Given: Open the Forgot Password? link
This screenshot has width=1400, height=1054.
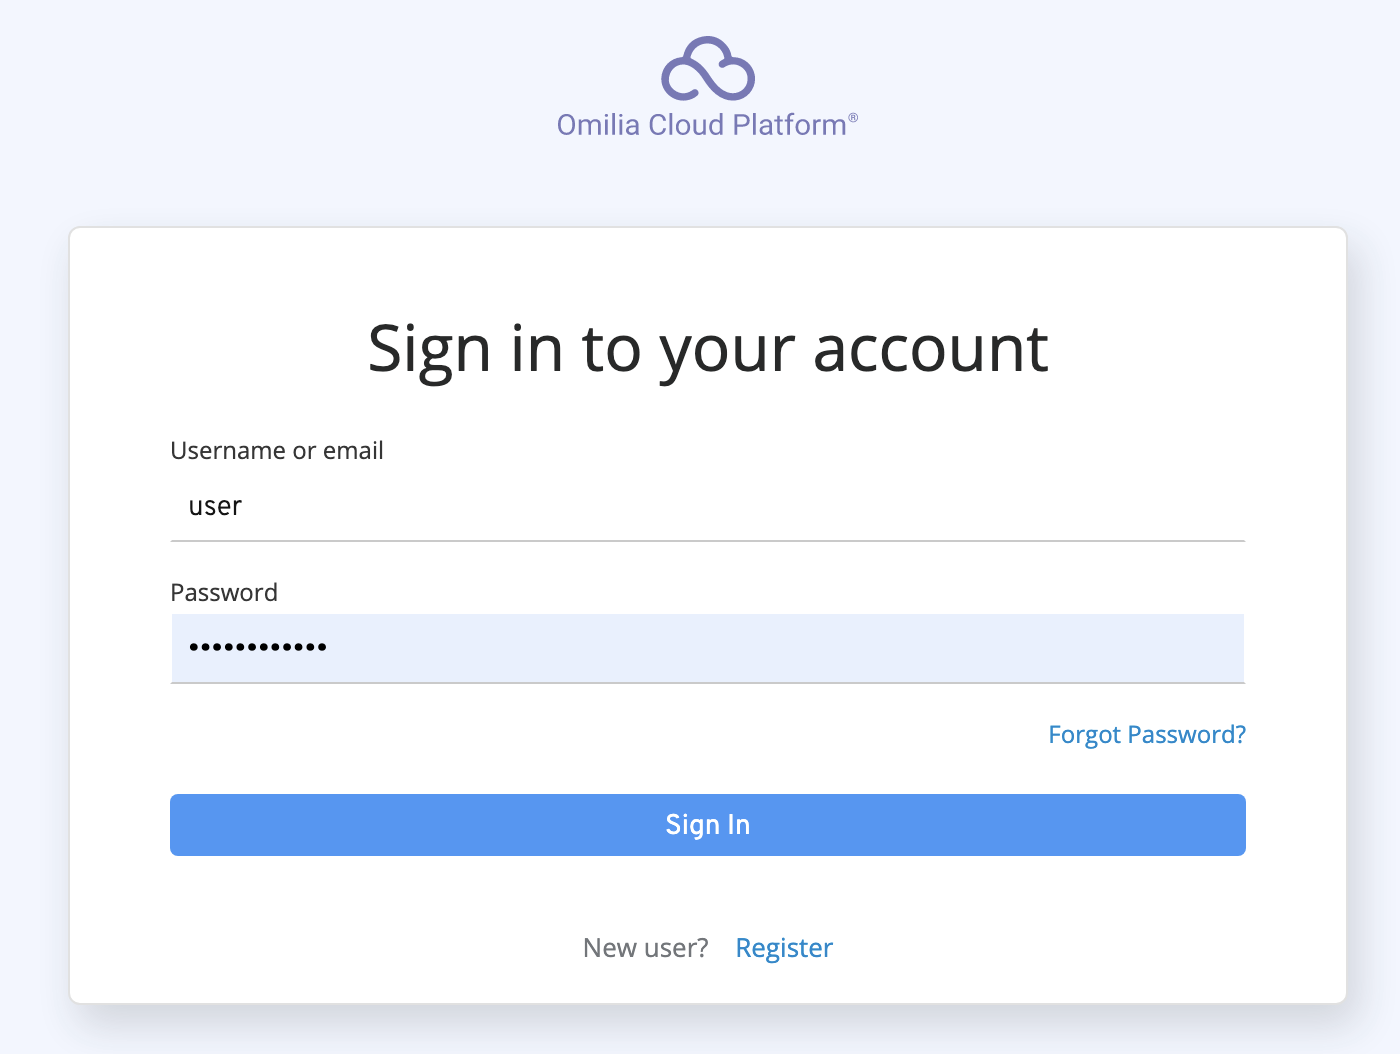Looking at the screenshot, I should pyautogui.click(x=1146, y=735).
